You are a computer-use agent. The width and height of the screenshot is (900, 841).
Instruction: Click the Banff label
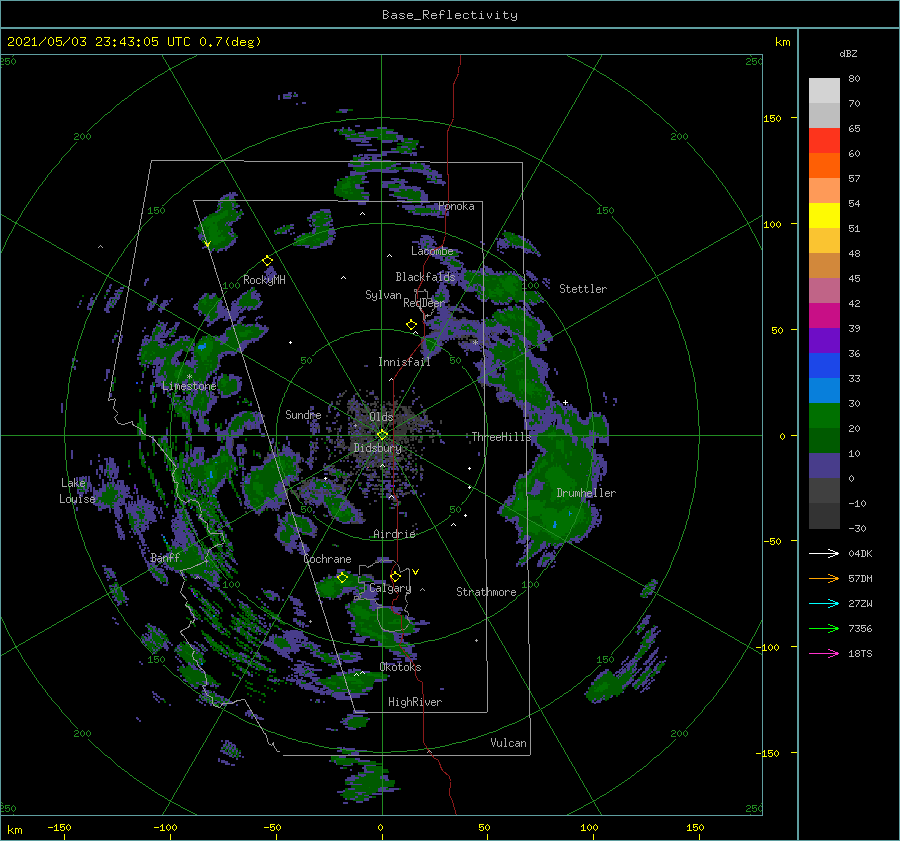click(165, 558)
